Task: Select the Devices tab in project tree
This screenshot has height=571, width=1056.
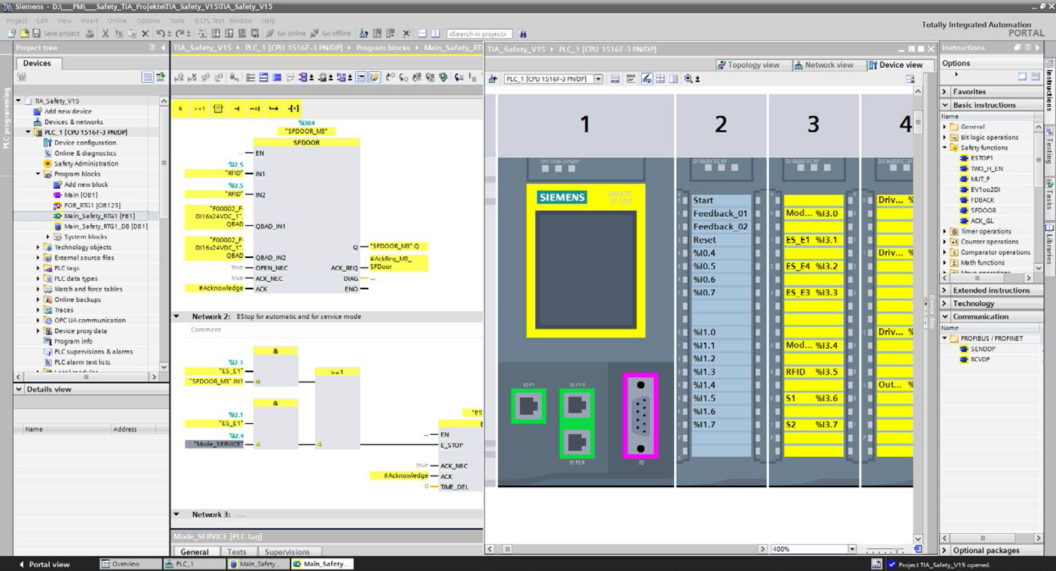Action: click(37, 63)
